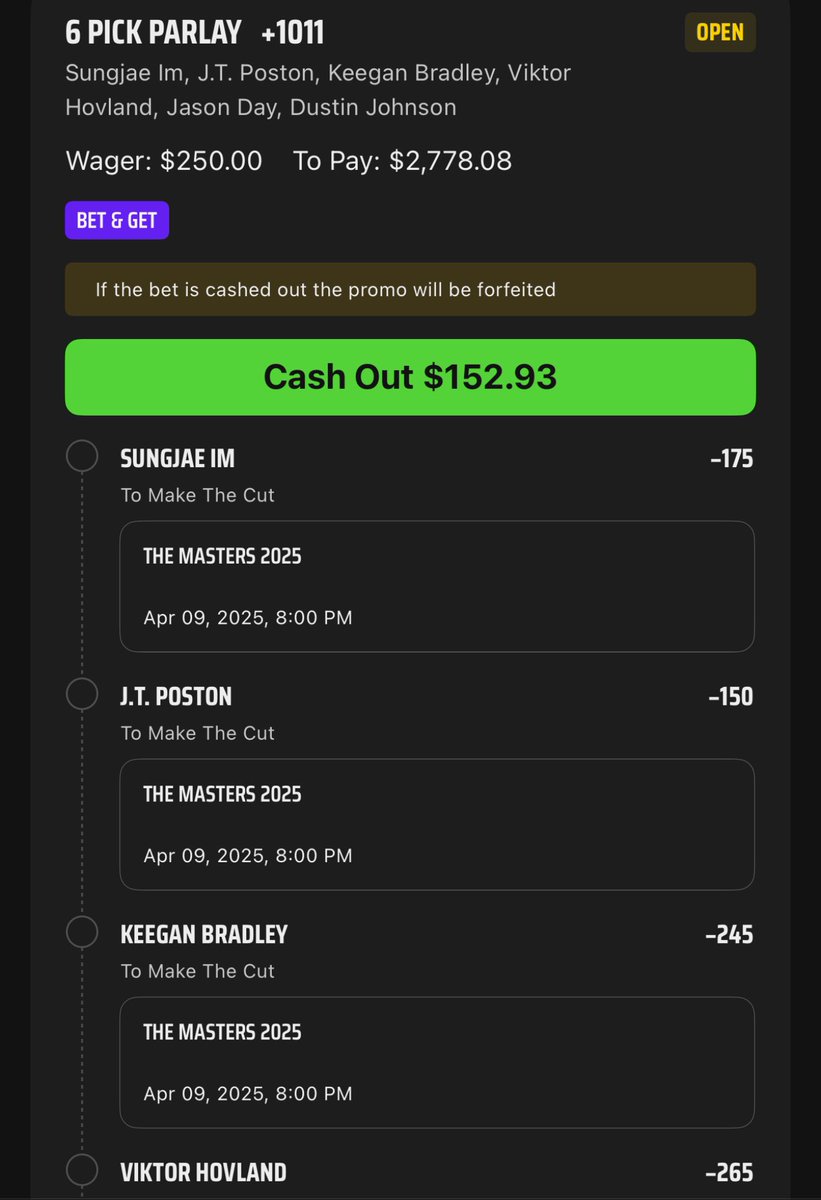Select the Viktor Hovland leg status circle
The width and height of the screenshot is (821, 1200).
click(x=82, y=1170)
